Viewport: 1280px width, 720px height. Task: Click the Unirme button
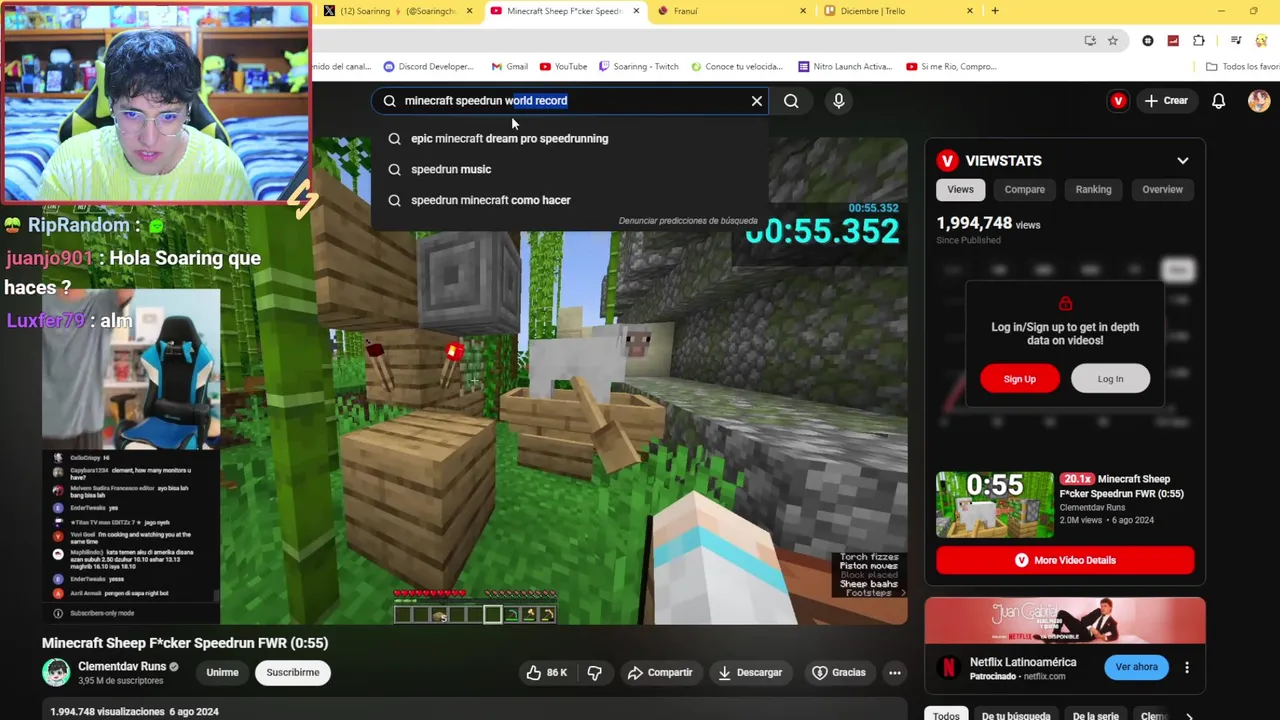coord(222,672)
